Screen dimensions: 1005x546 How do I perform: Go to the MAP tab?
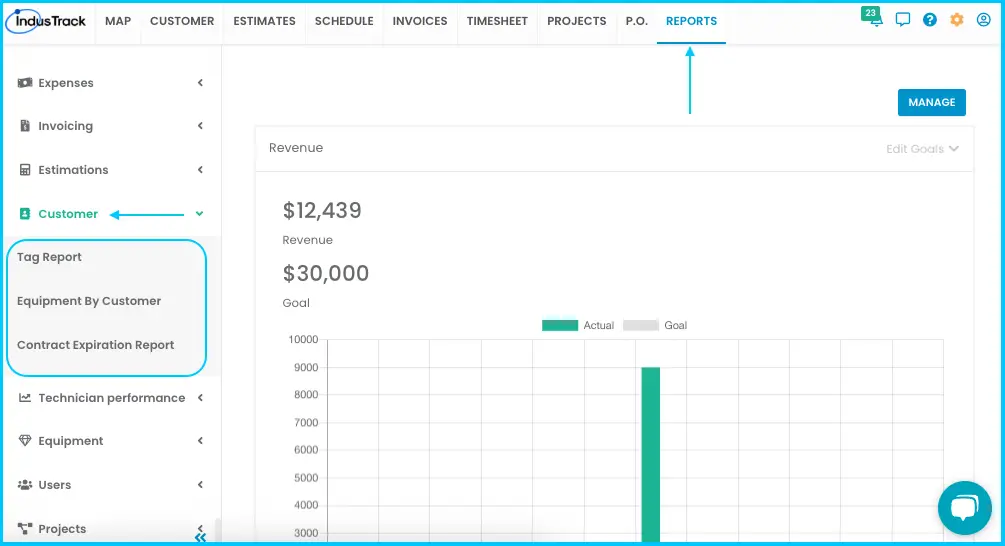tap(118, 21)
